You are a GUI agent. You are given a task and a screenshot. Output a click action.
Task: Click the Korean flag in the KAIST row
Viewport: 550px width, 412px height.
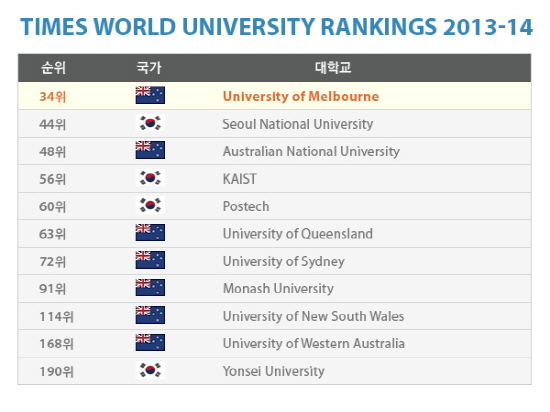pos(150,178)
